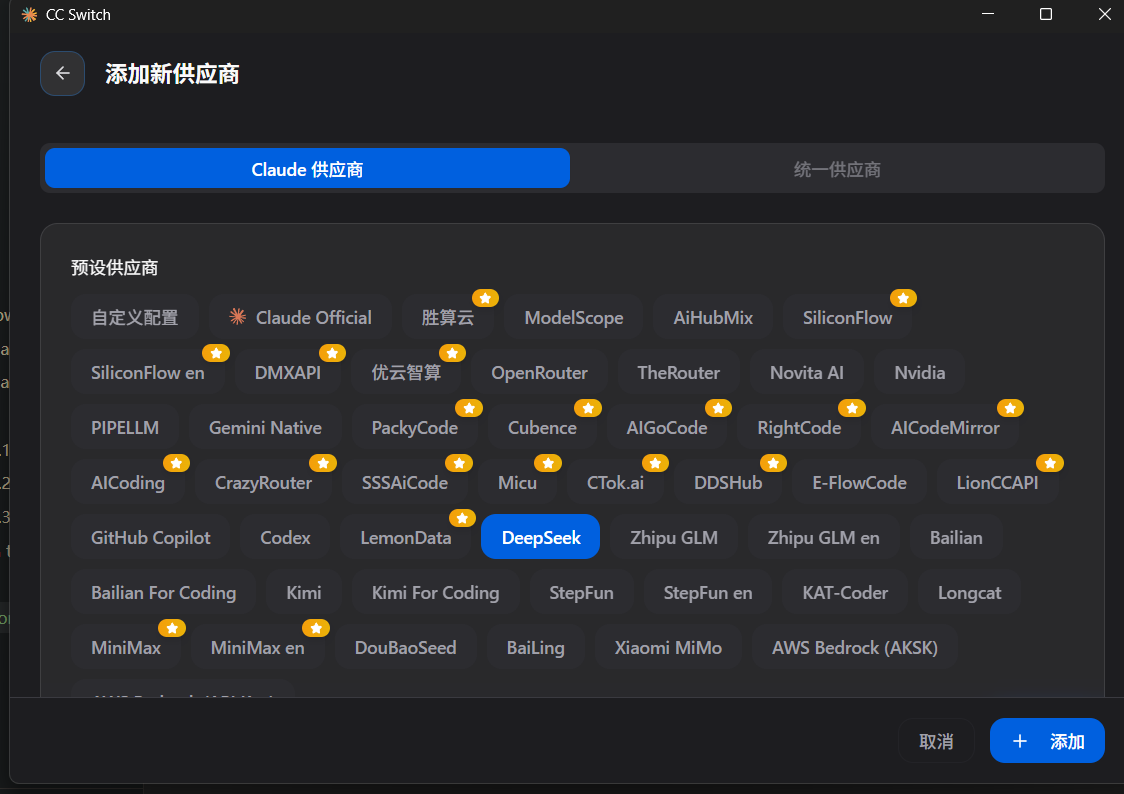The height and width of the screenshot is (794, 1124).
Task: Select Gemini Native preset
Action: click(x=265, y=428)
